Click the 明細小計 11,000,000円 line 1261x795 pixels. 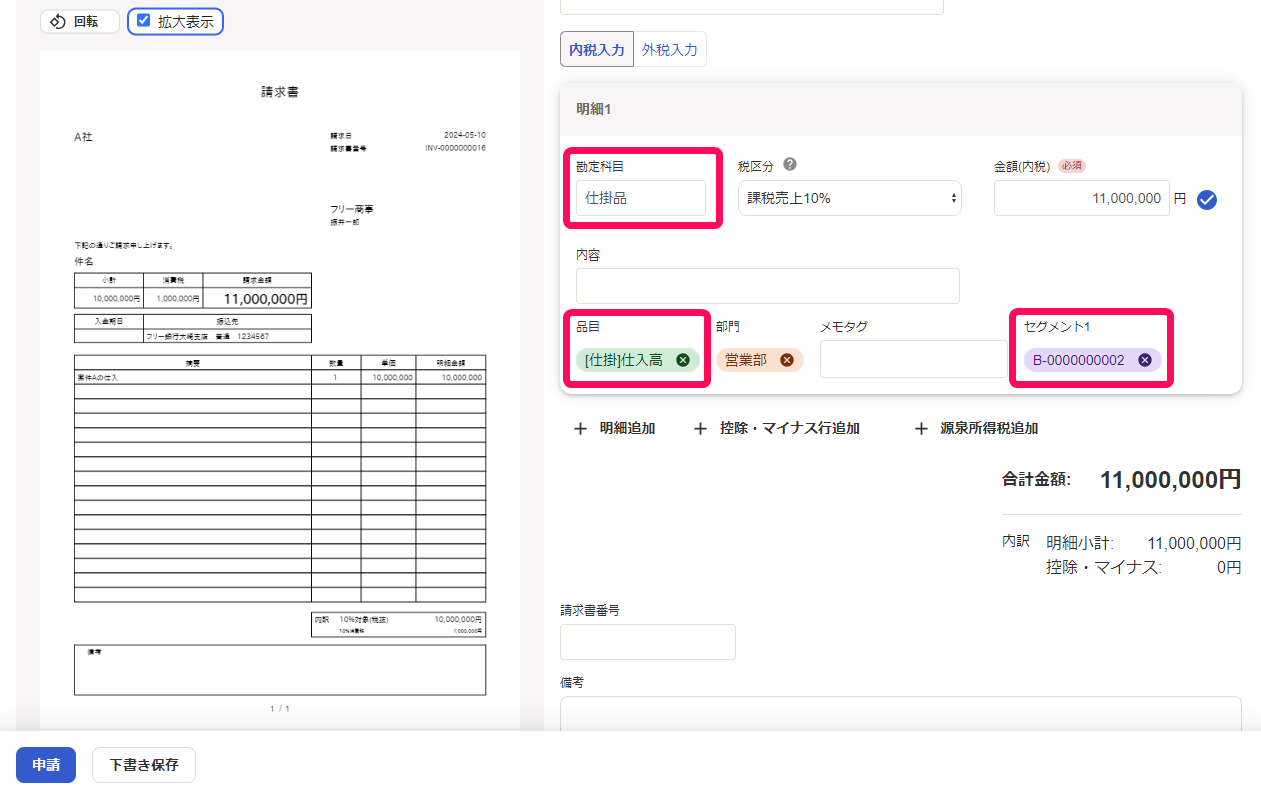pos(1143,544)
